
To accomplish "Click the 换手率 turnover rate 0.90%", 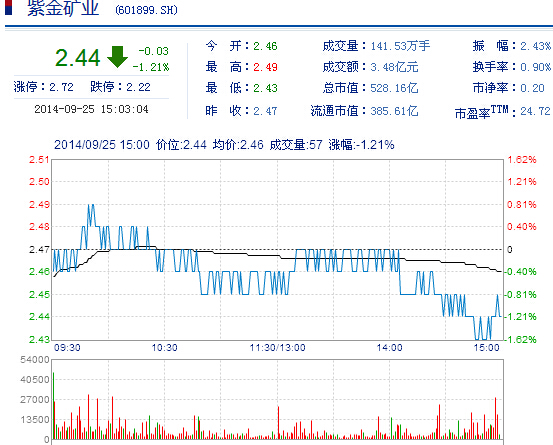I will (x=536, y=67).
